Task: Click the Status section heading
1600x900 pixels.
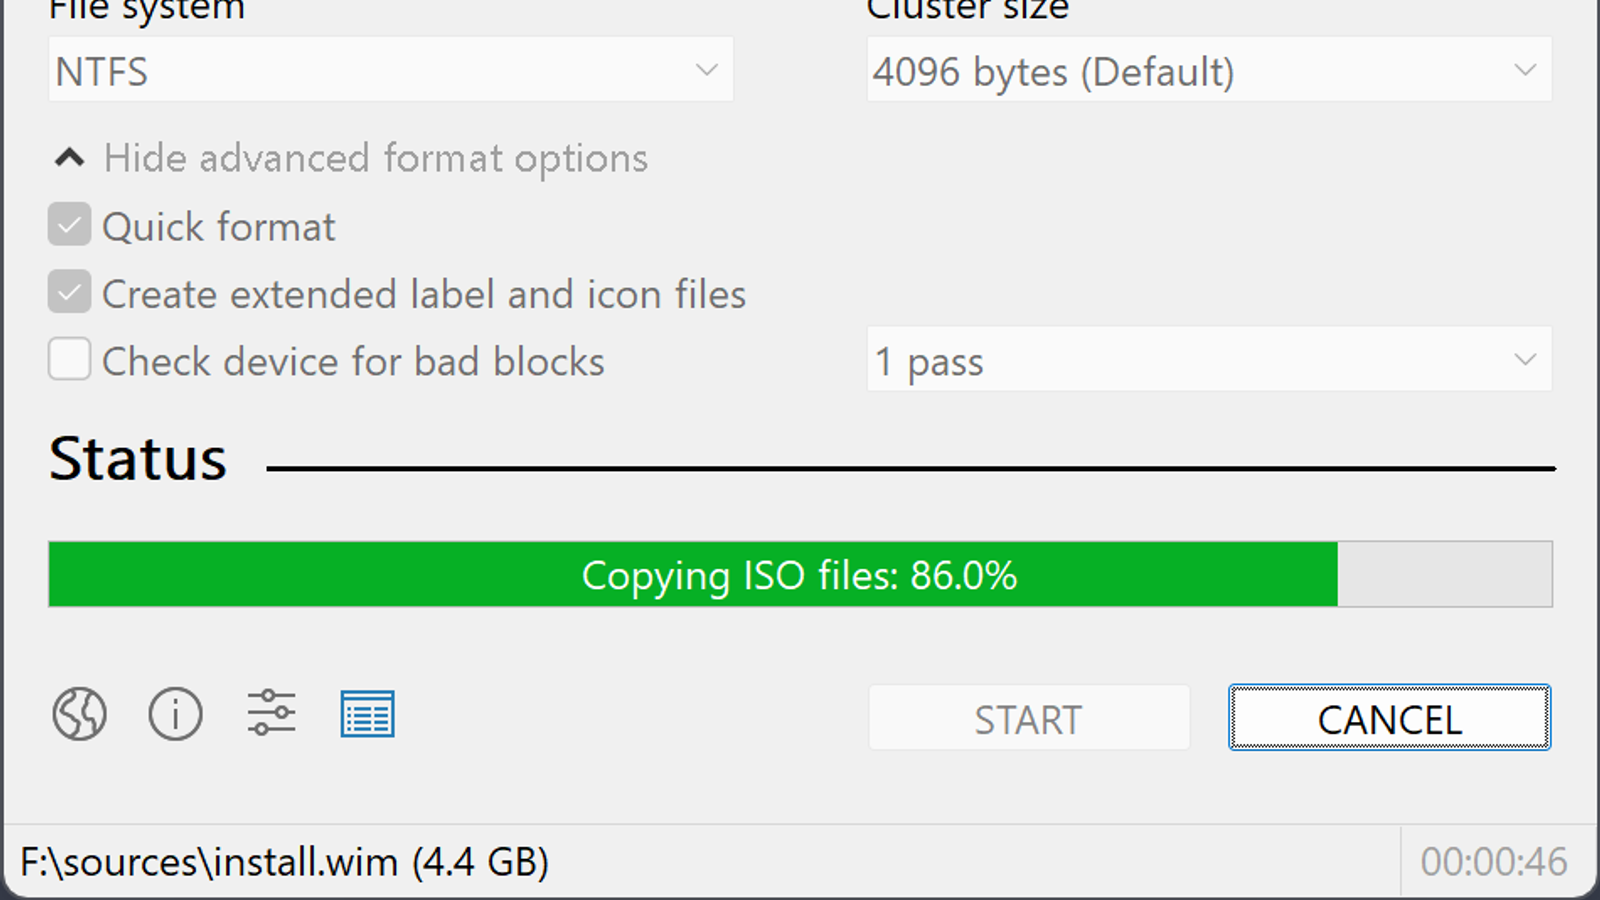Action: point(138,460)
